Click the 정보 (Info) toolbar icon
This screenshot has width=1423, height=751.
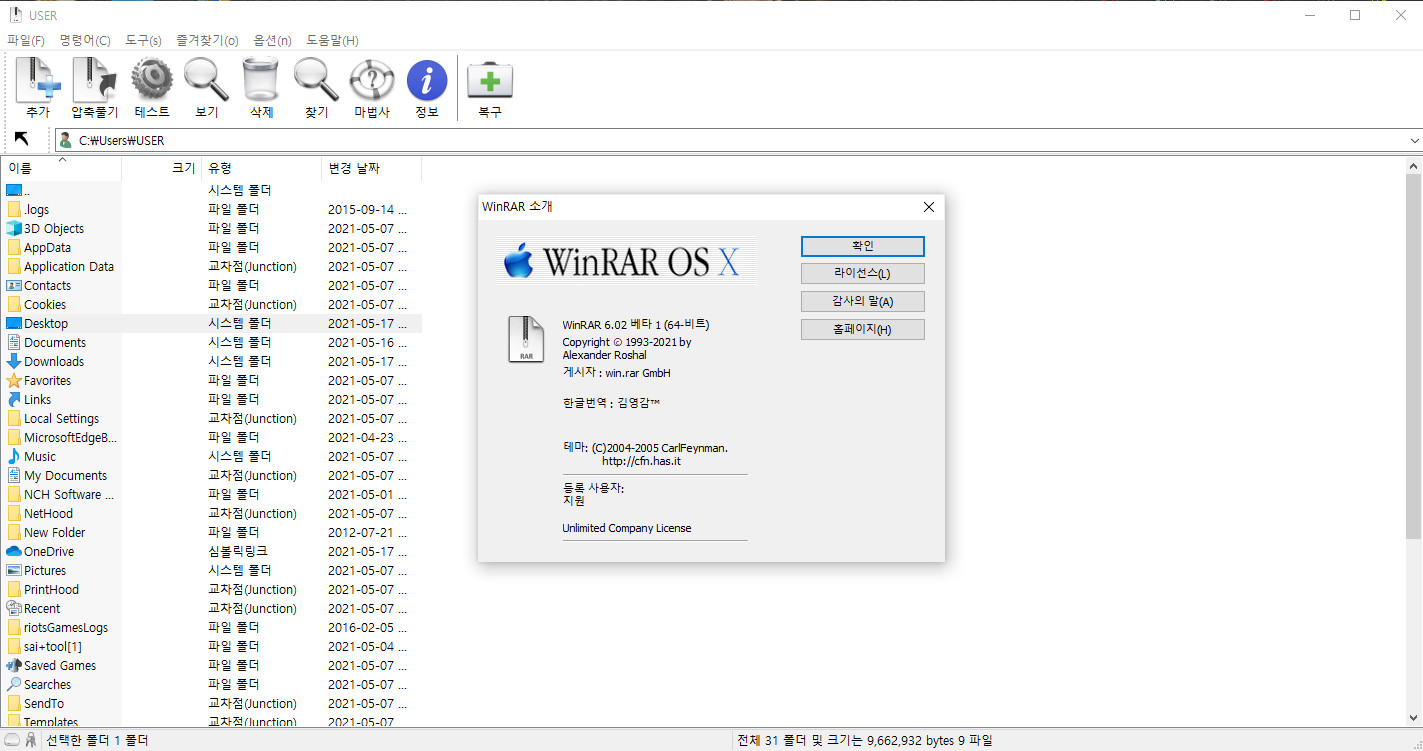pyautogui.click(x=427, y=81)
